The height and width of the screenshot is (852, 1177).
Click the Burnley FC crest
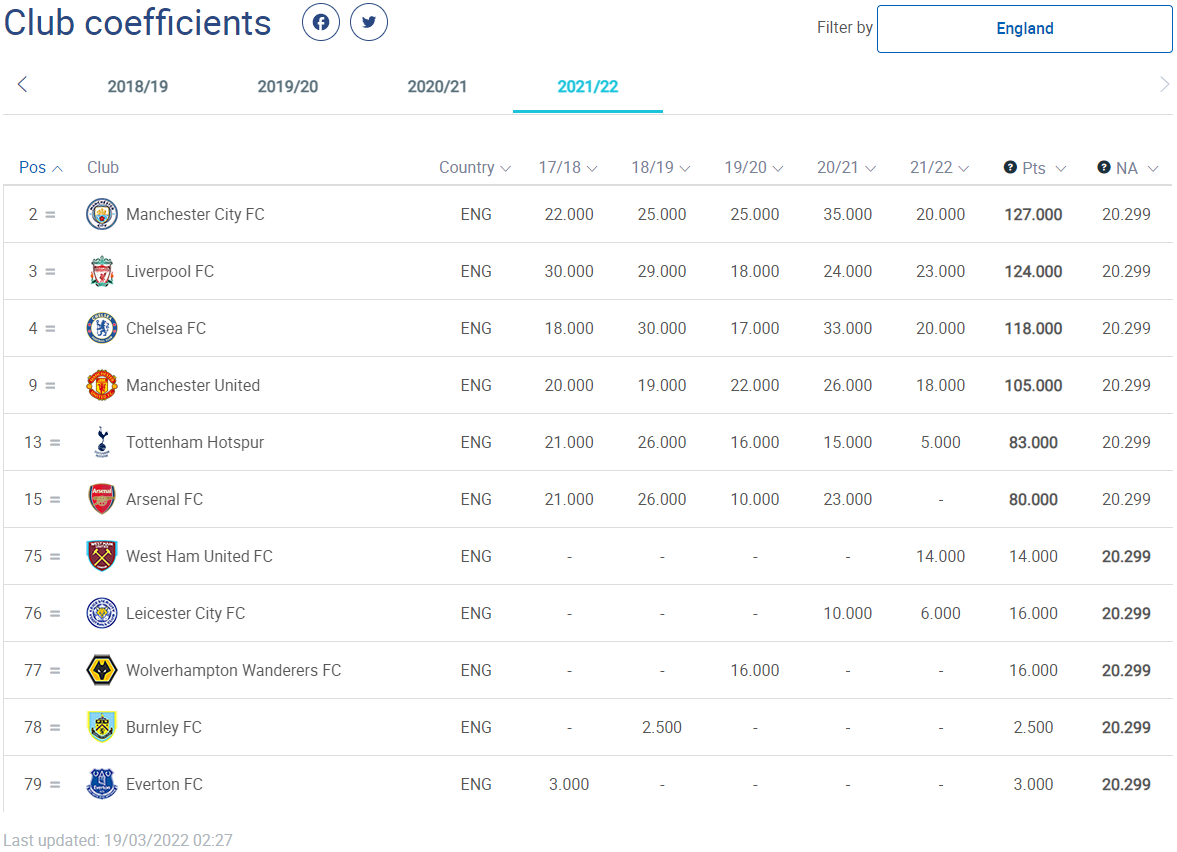pos(102,727)
